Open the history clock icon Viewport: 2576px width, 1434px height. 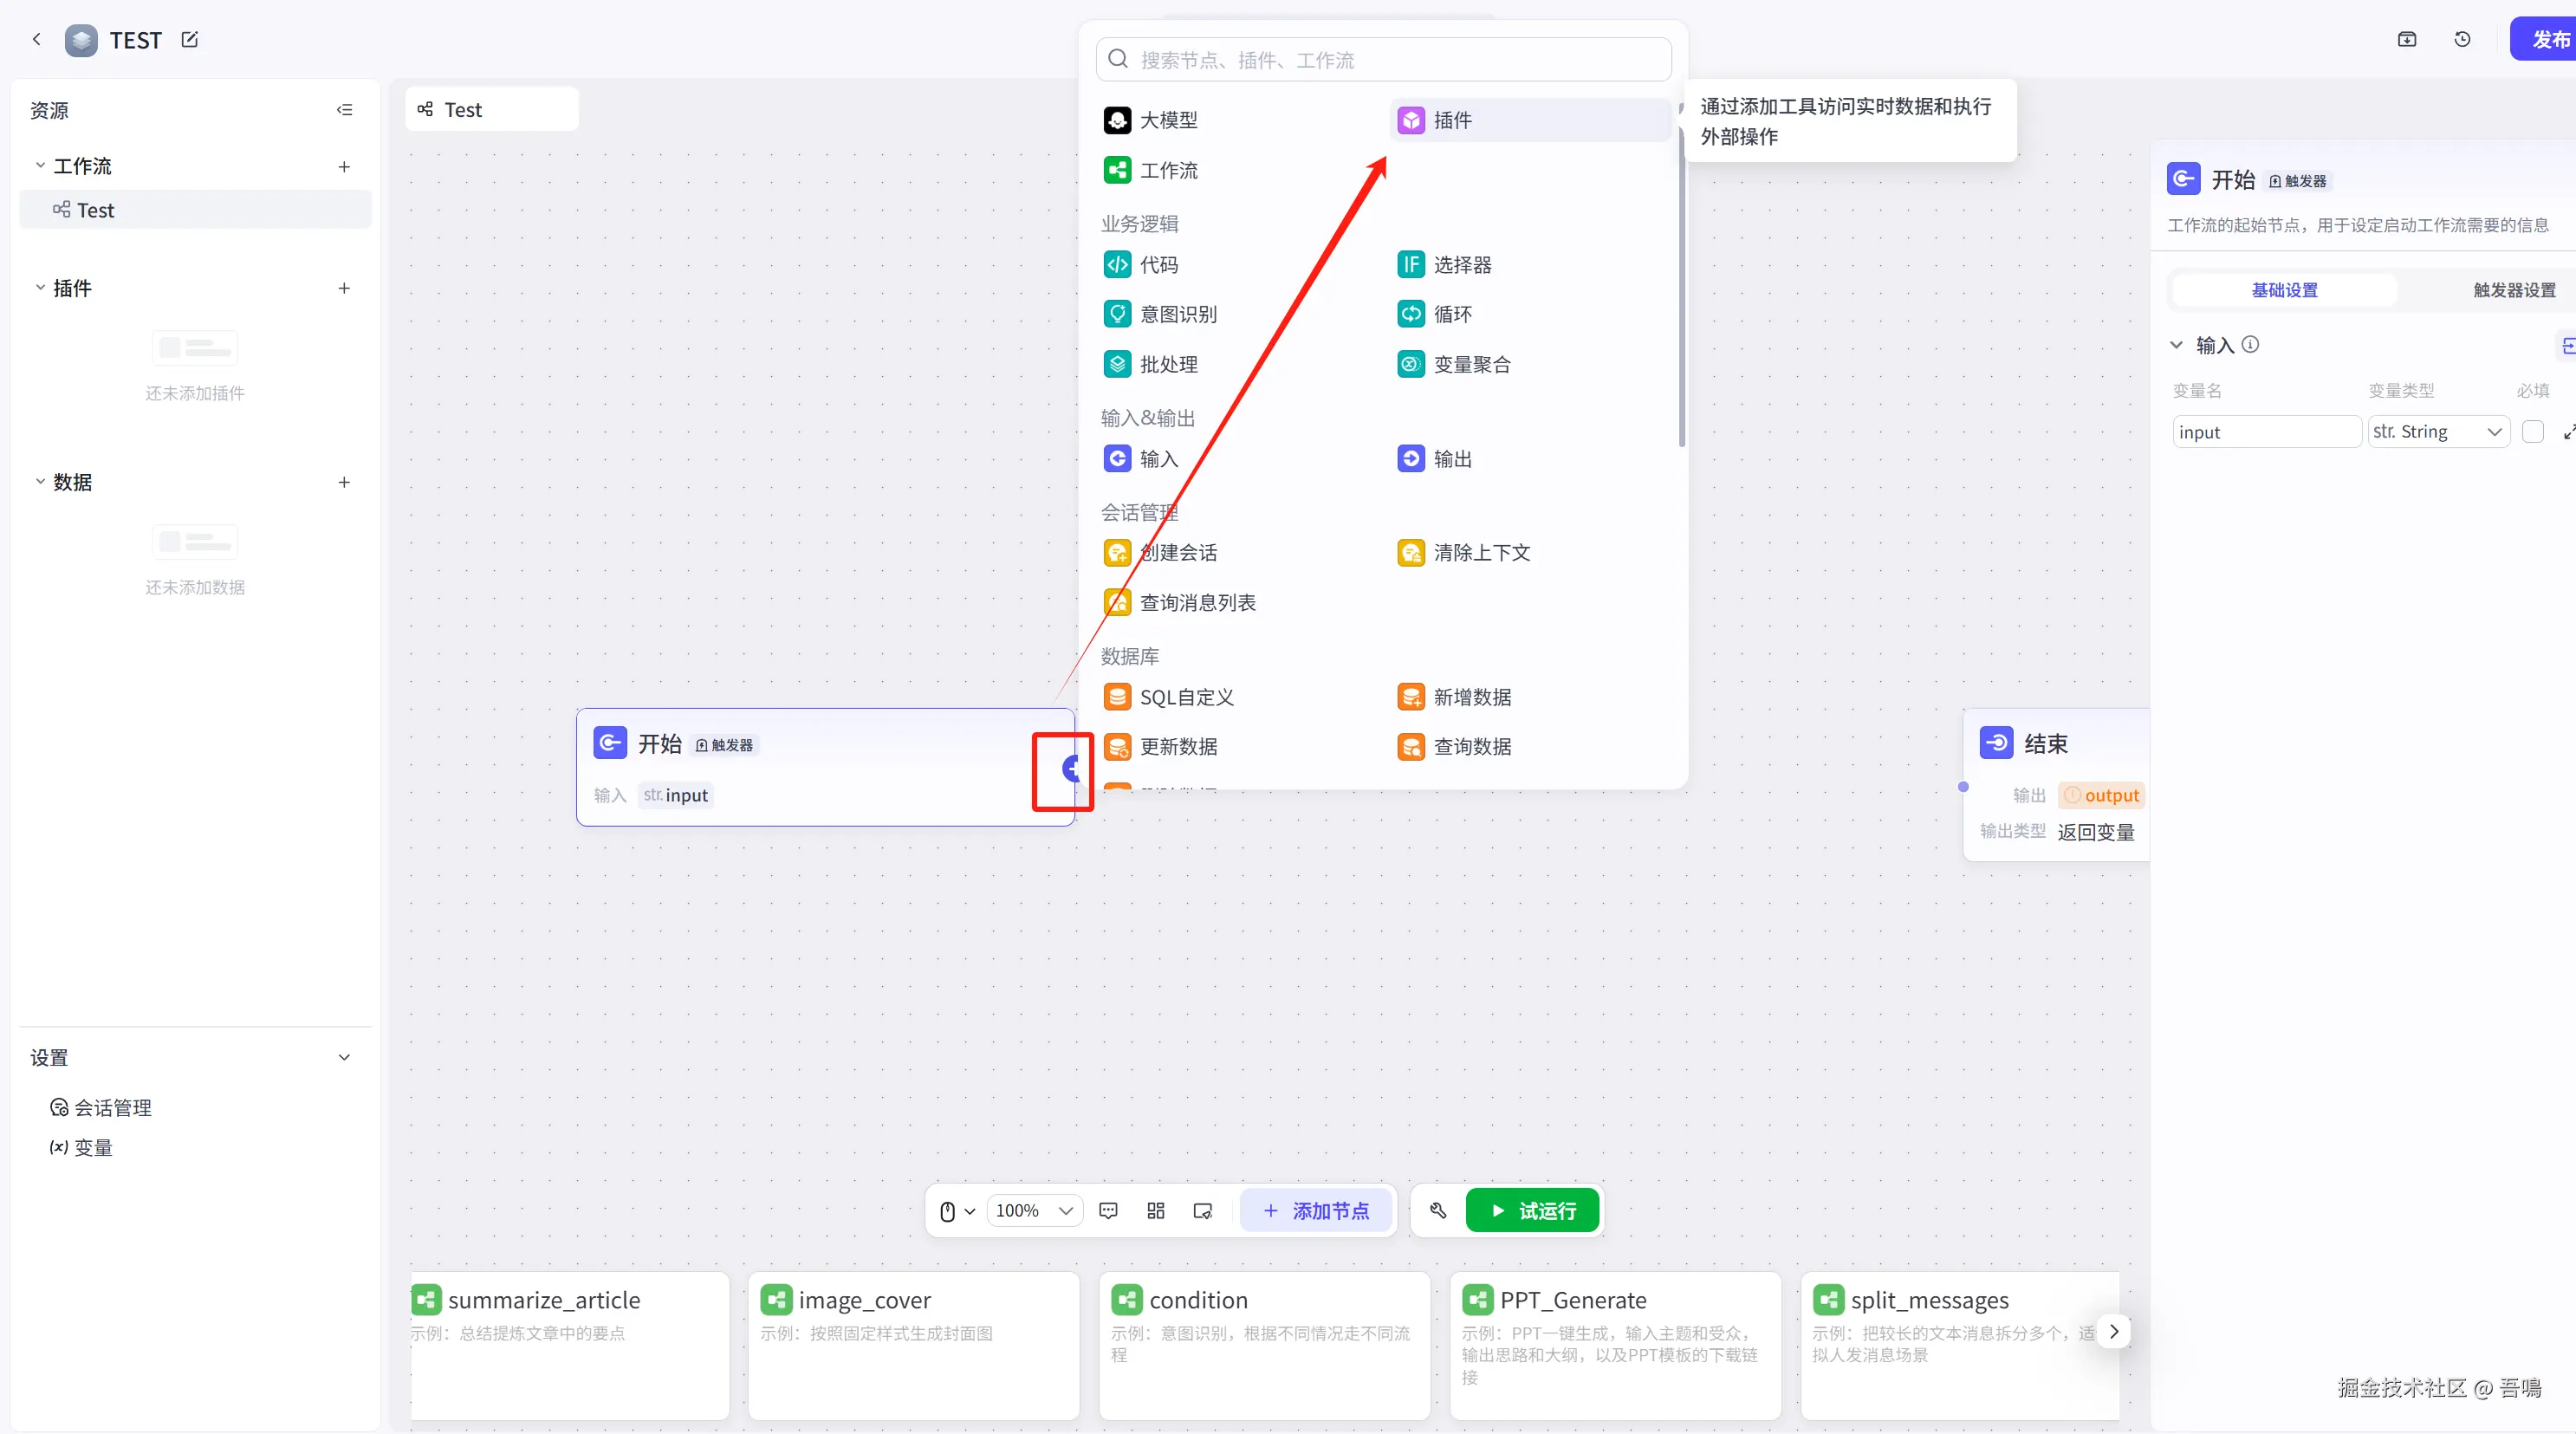[x=2462, y=40]
